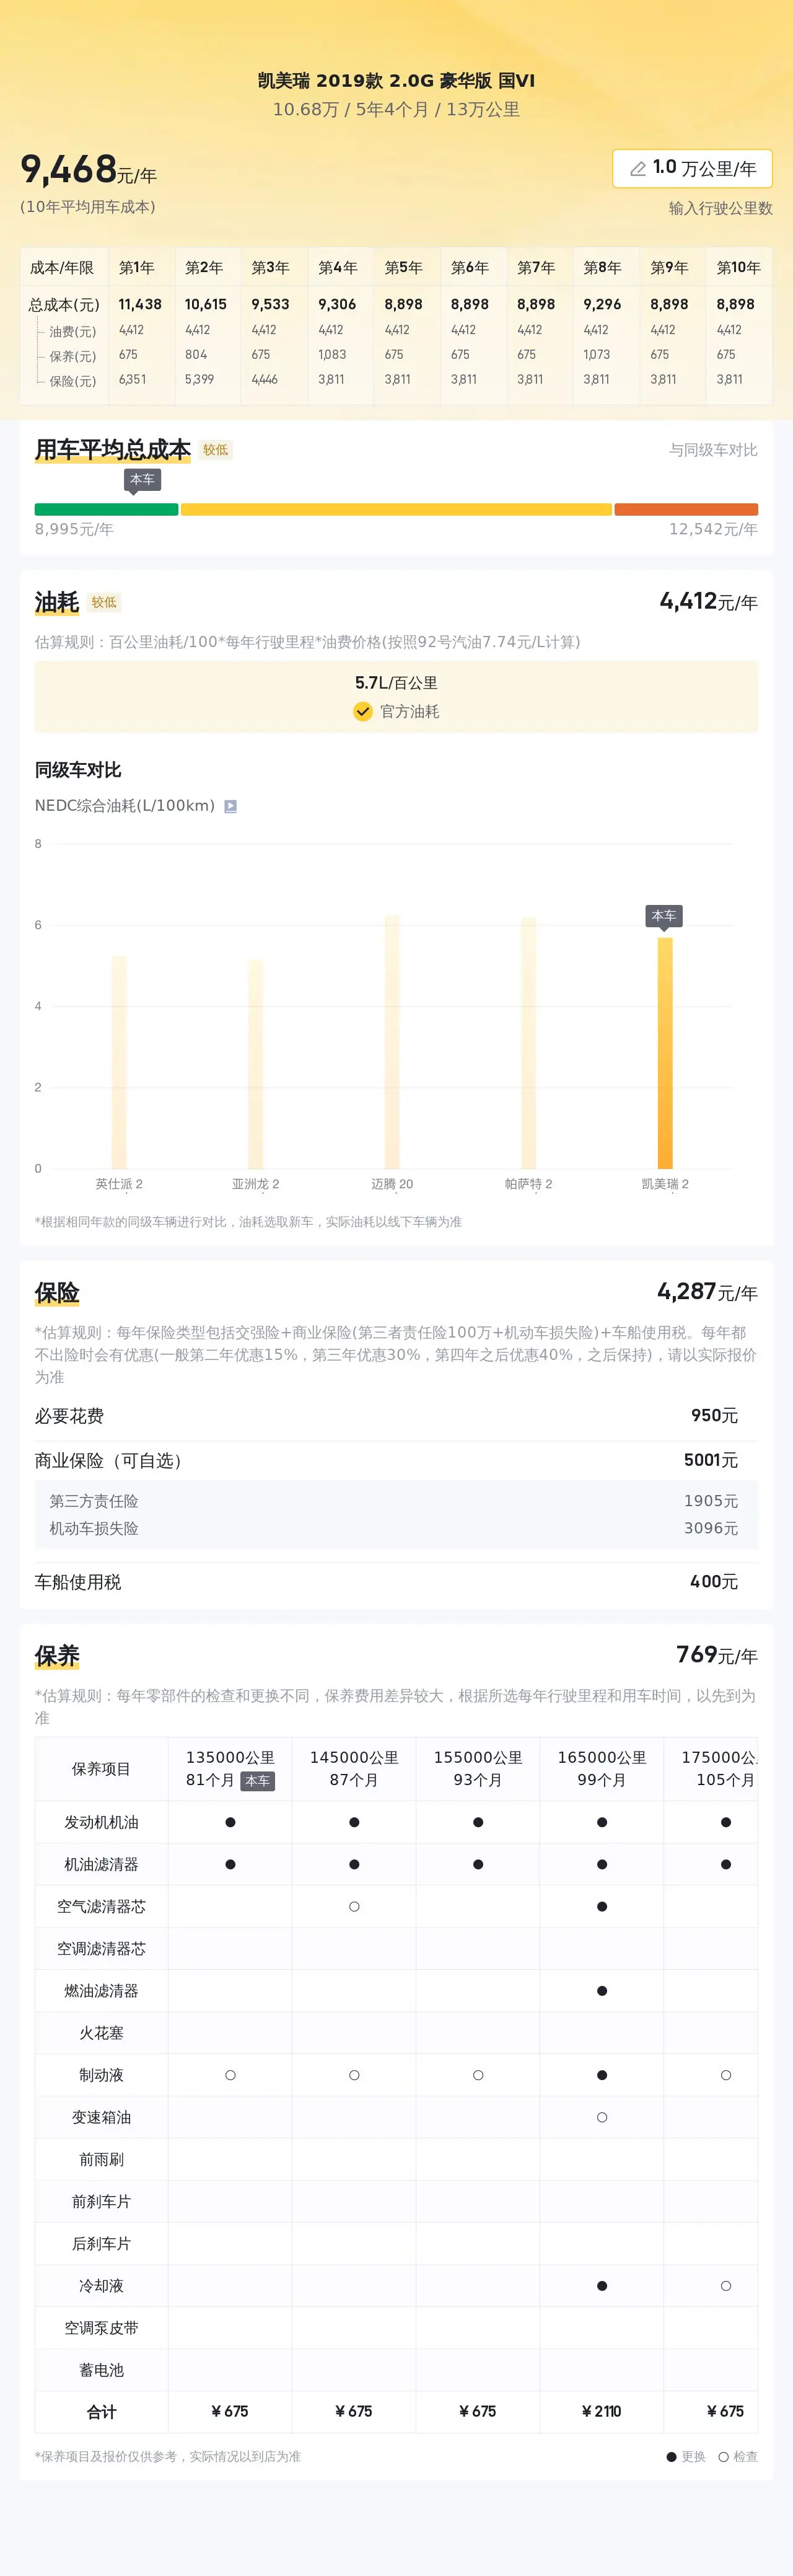
Task: Click the 英仕派 bar in fuel chart
Action: (x=119, y=1062)
